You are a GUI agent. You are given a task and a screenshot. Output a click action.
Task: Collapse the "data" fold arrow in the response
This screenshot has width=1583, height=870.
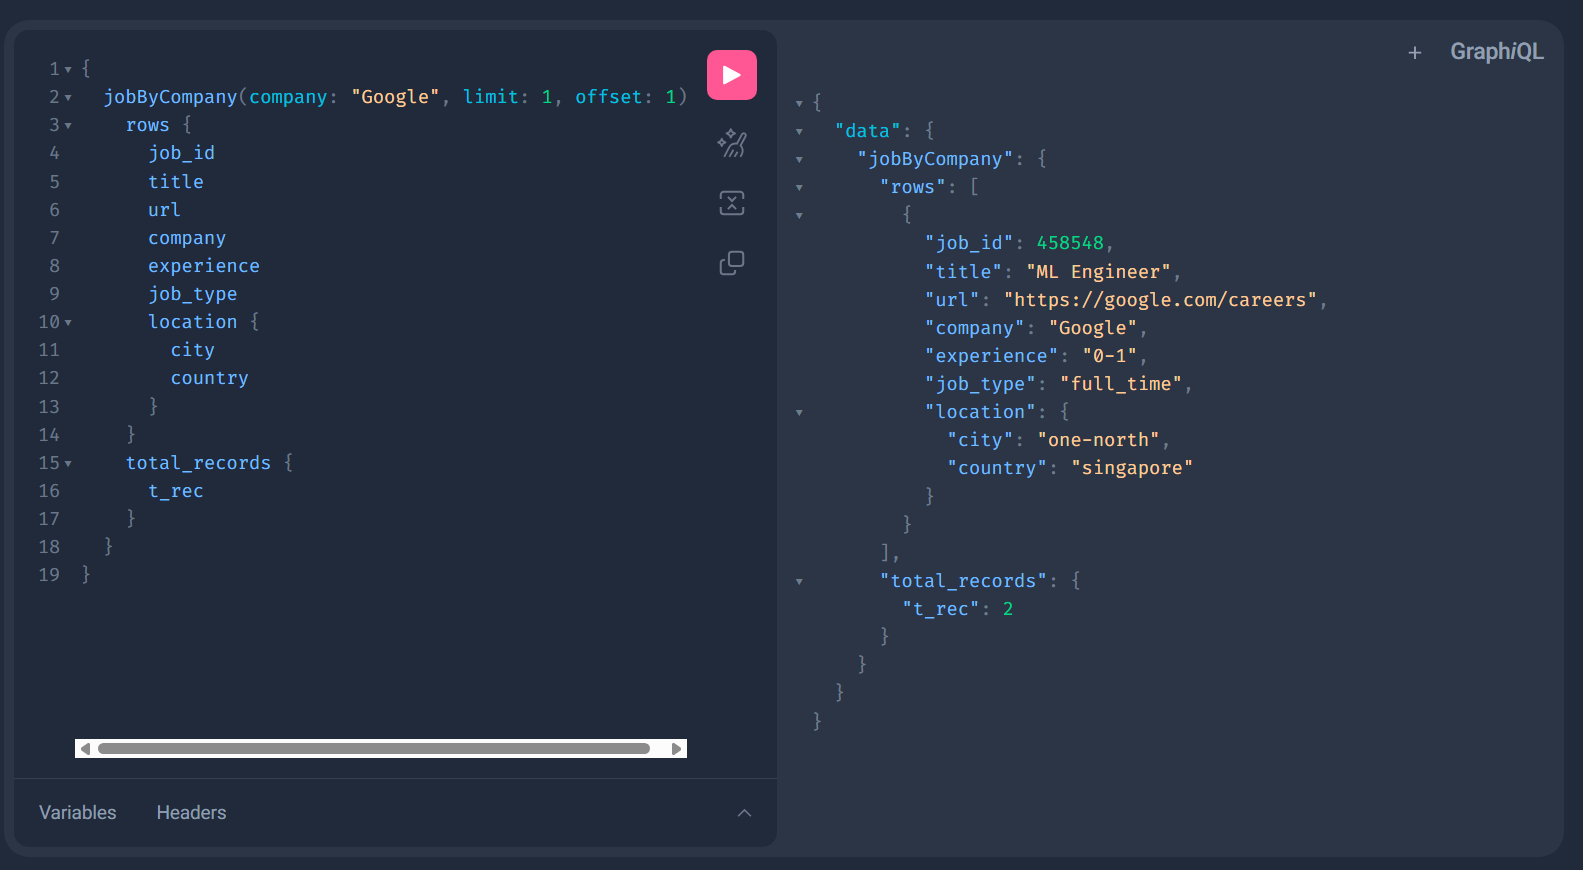(799, 132)
